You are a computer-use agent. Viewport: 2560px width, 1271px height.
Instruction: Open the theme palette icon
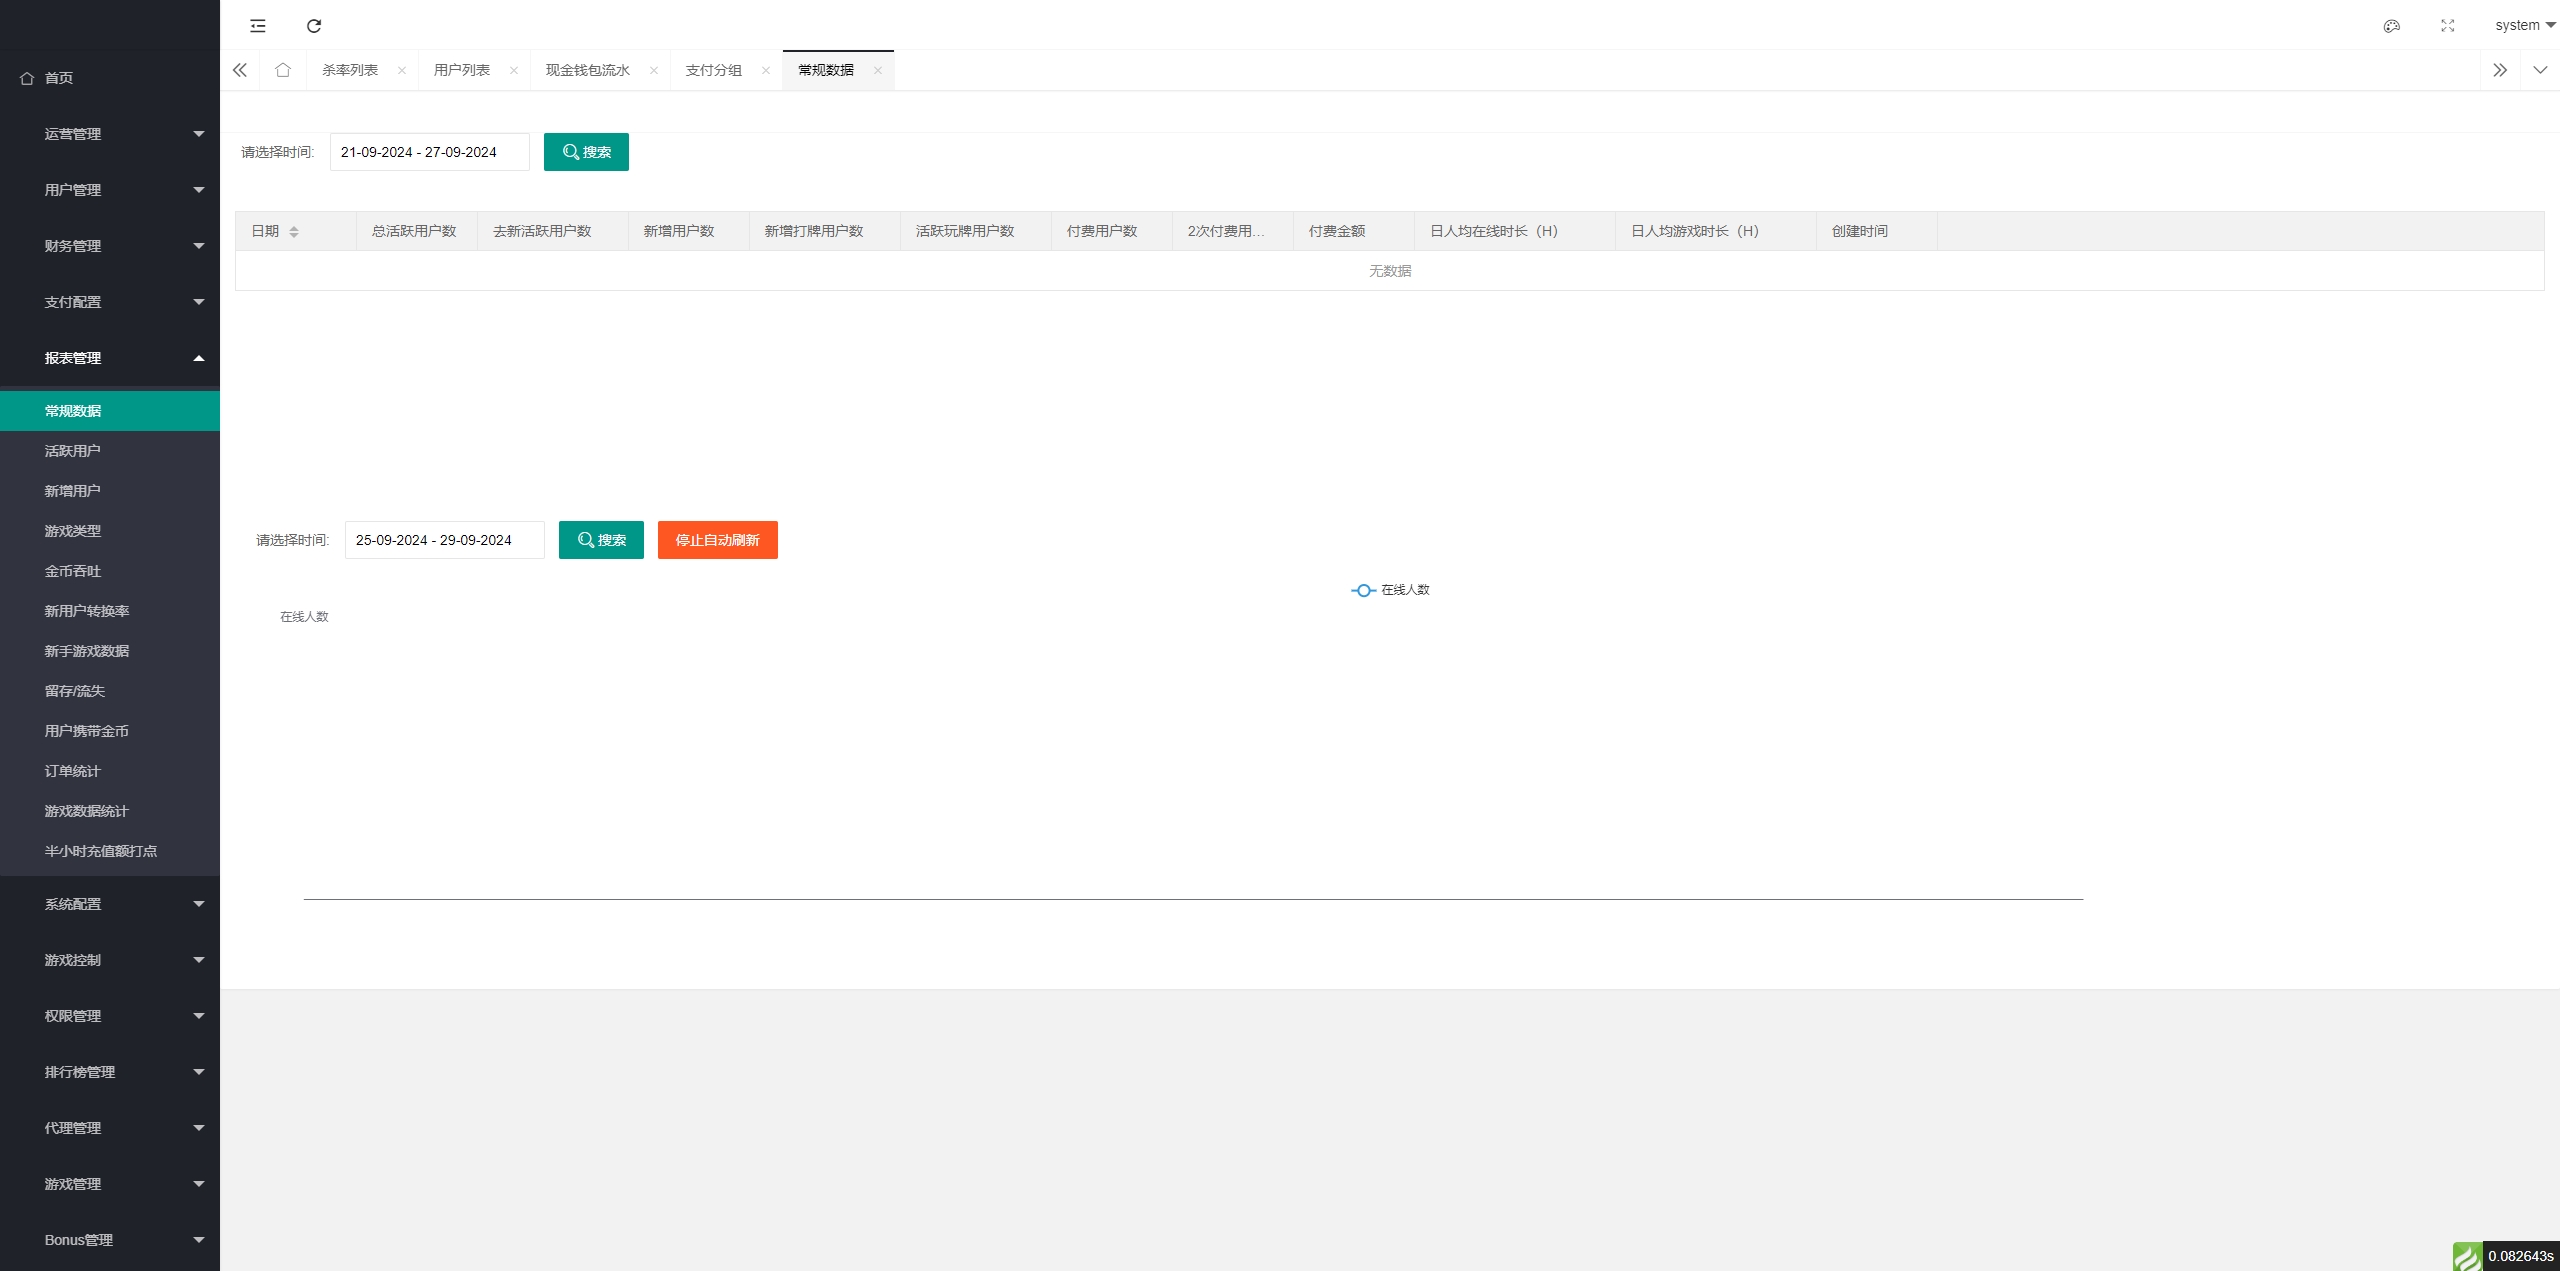pyautogui.click(x=2391, y=26)
